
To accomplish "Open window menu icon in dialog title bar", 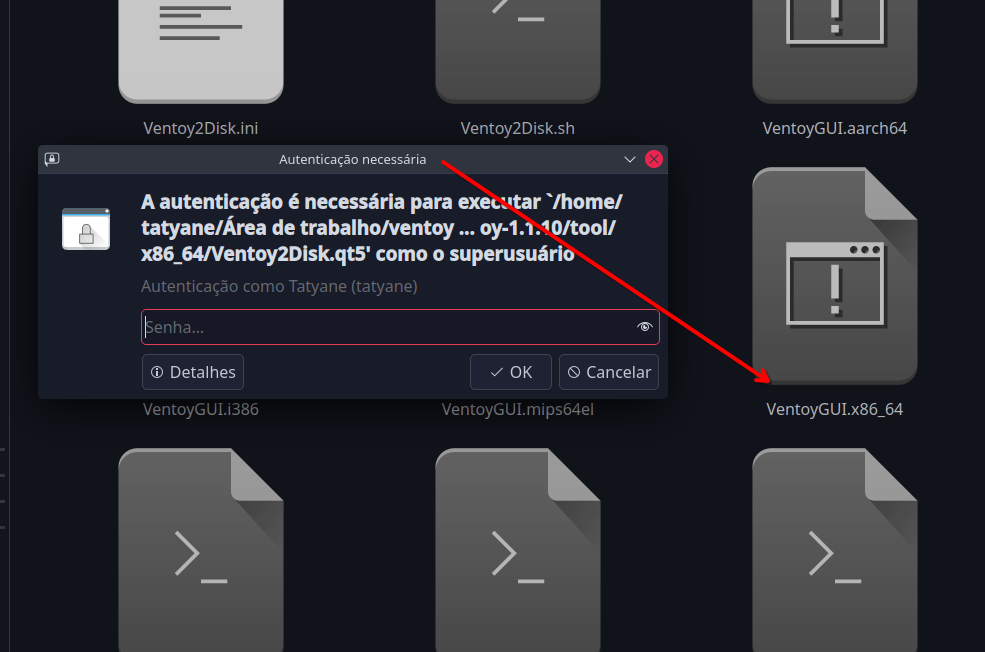I will click(52, 159).
